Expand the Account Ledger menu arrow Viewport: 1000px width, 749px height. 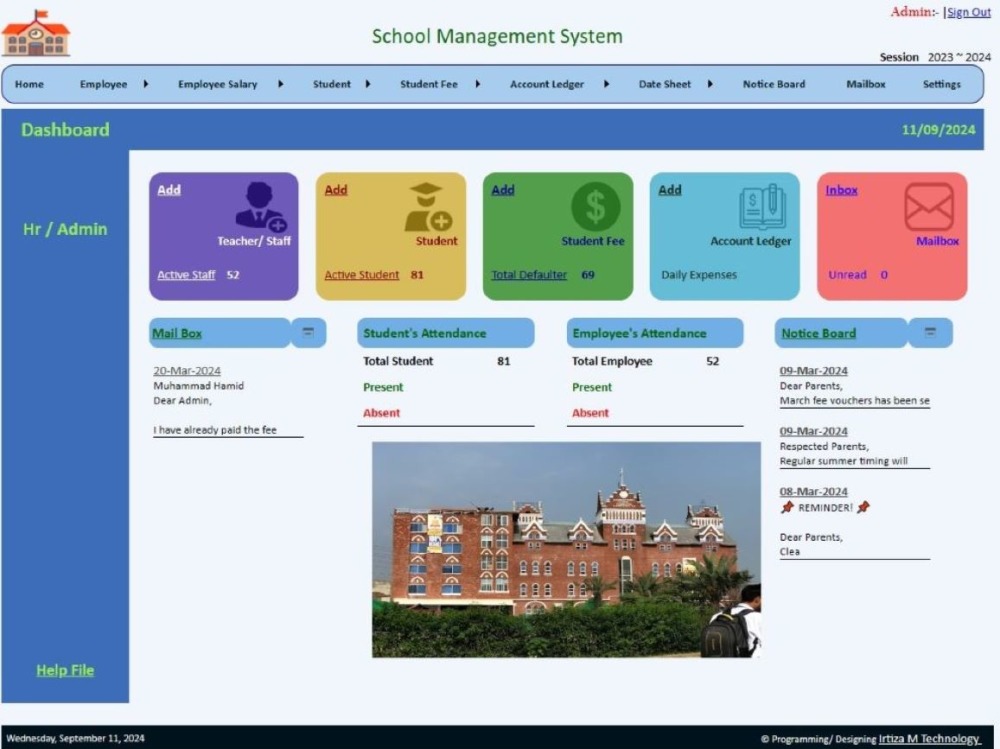(606, 84)
